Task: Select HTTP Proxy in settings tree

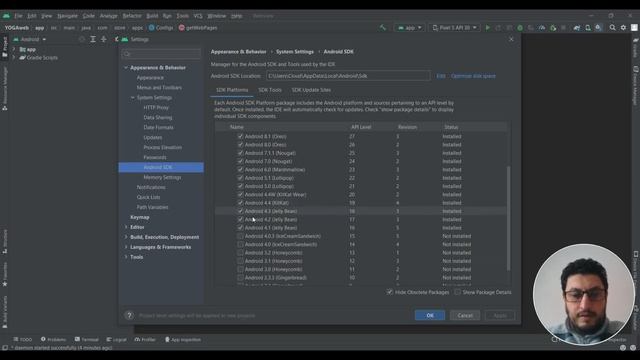Action: [x=156, y=107]
